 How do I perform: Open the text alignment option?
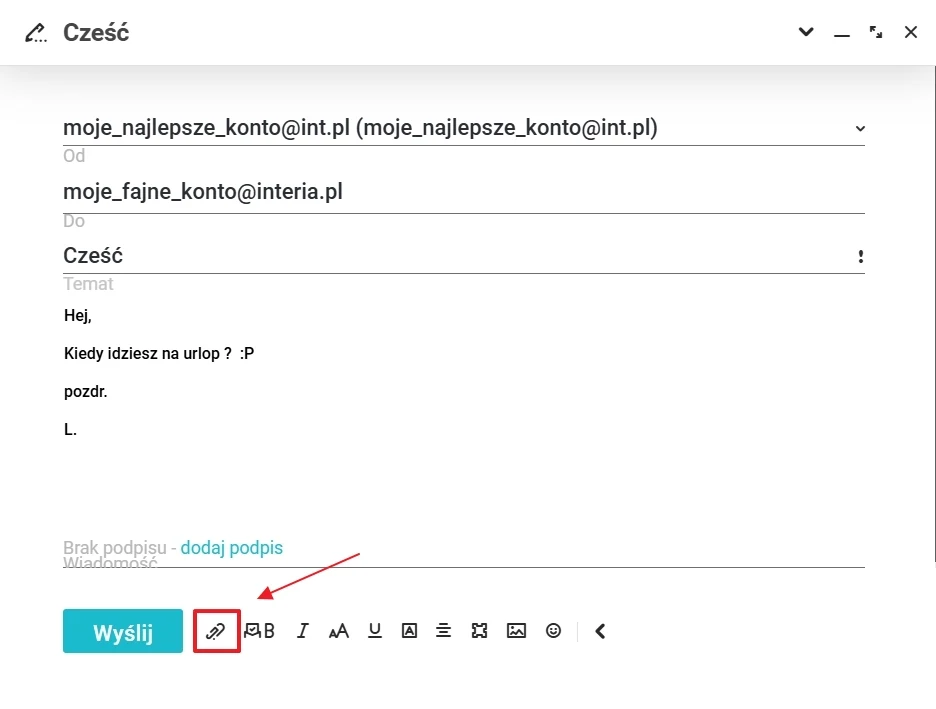(444, 631)
